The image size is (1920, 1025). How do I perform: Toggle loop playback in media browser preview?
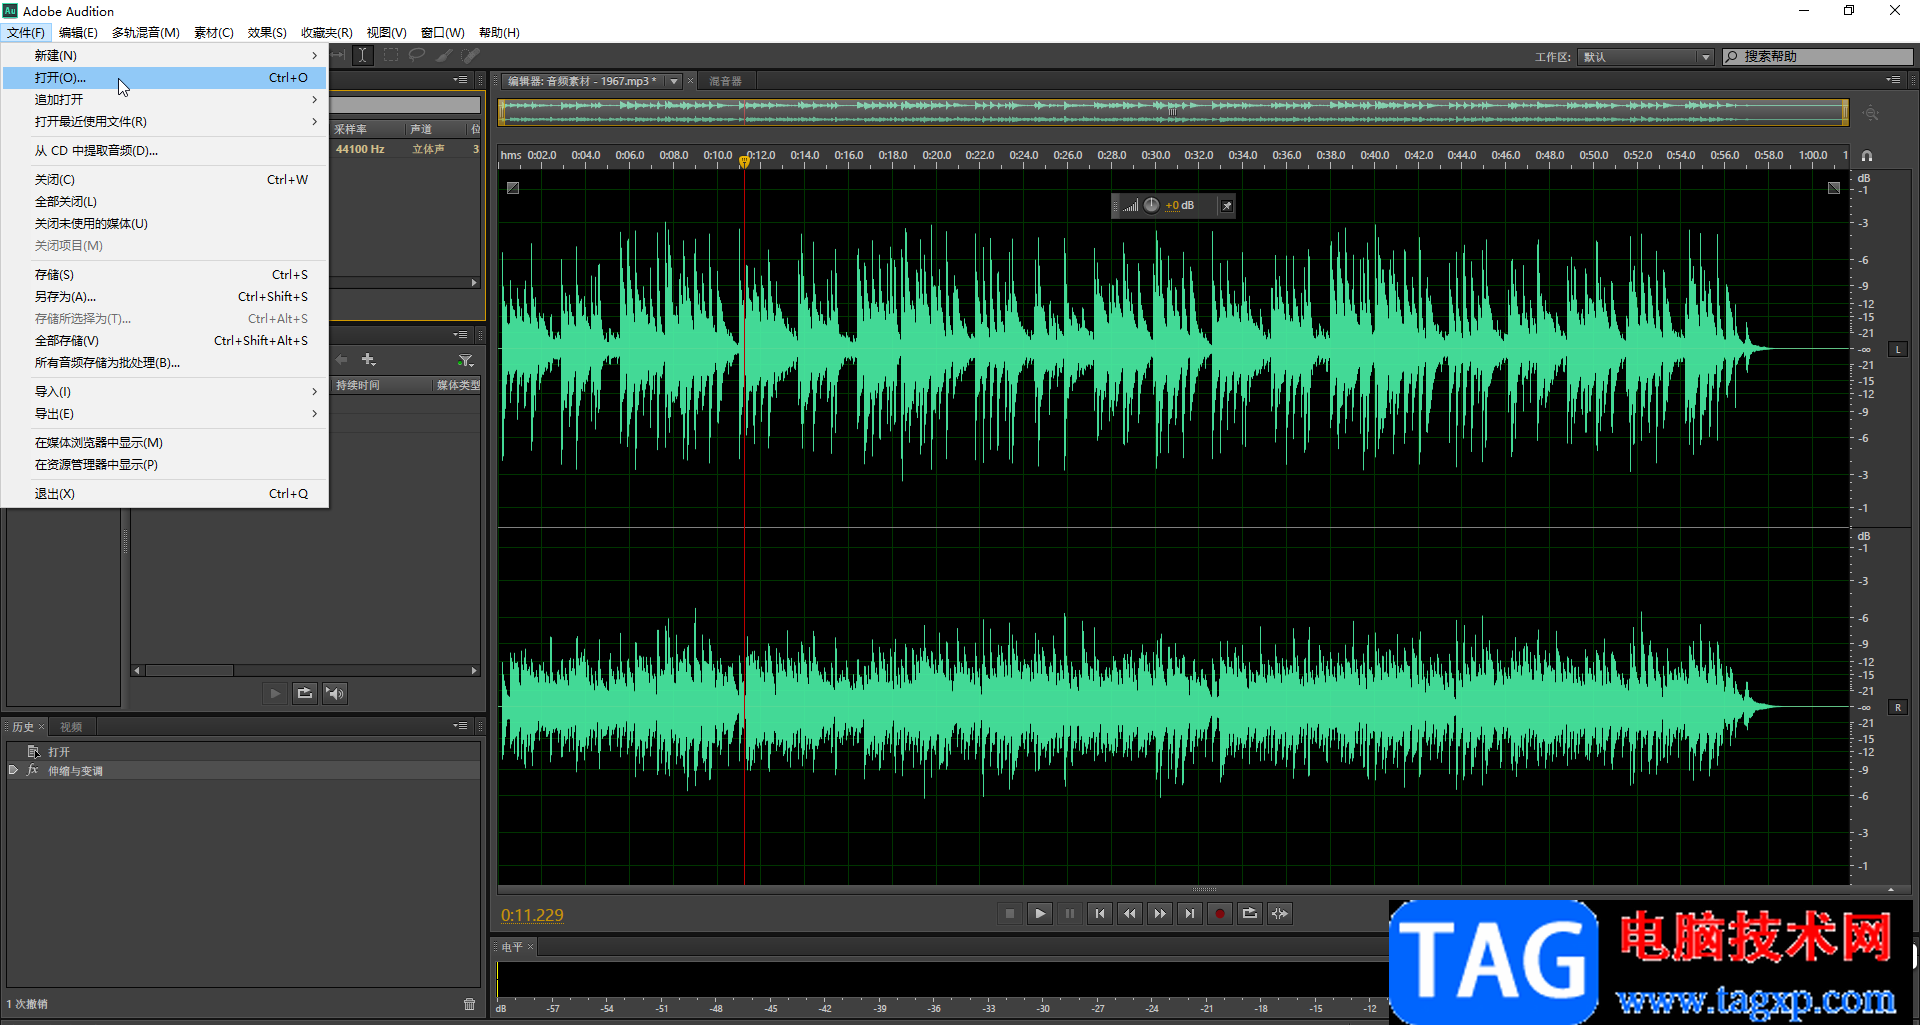305,693
